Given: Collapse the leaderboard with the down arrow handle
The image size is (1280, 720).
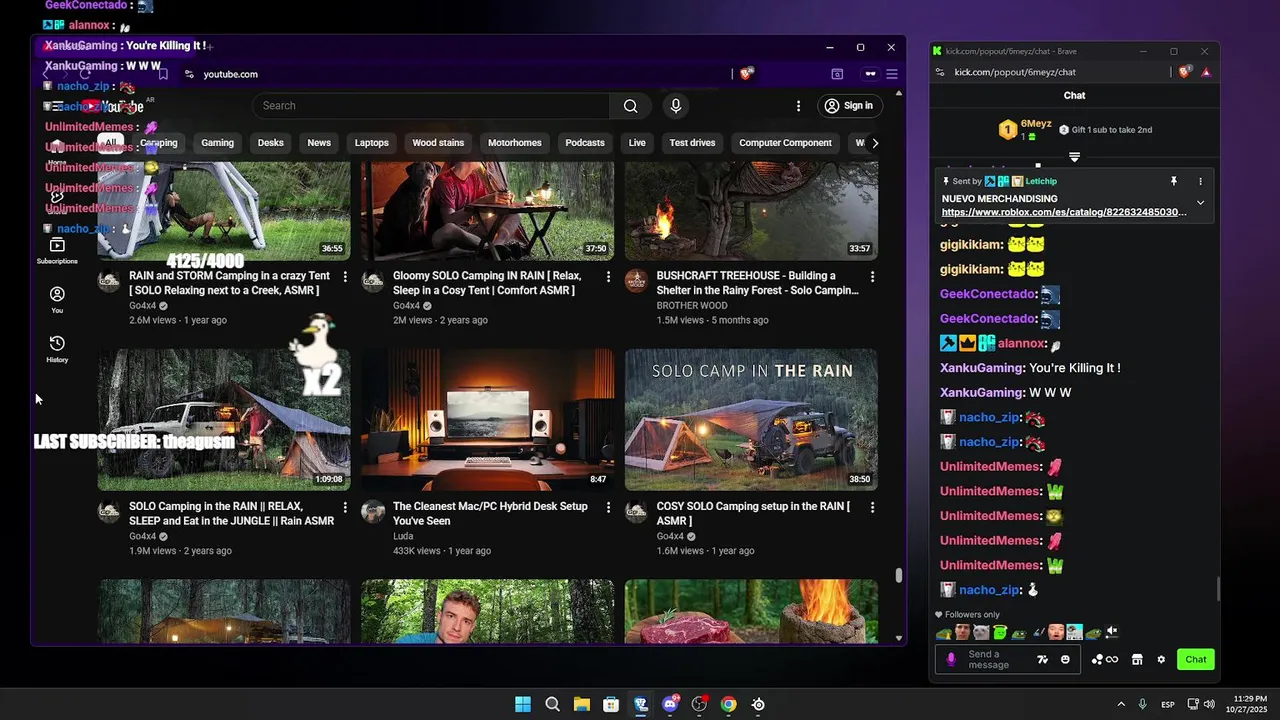Looking at the screenshot, I should coord(1074,157).
